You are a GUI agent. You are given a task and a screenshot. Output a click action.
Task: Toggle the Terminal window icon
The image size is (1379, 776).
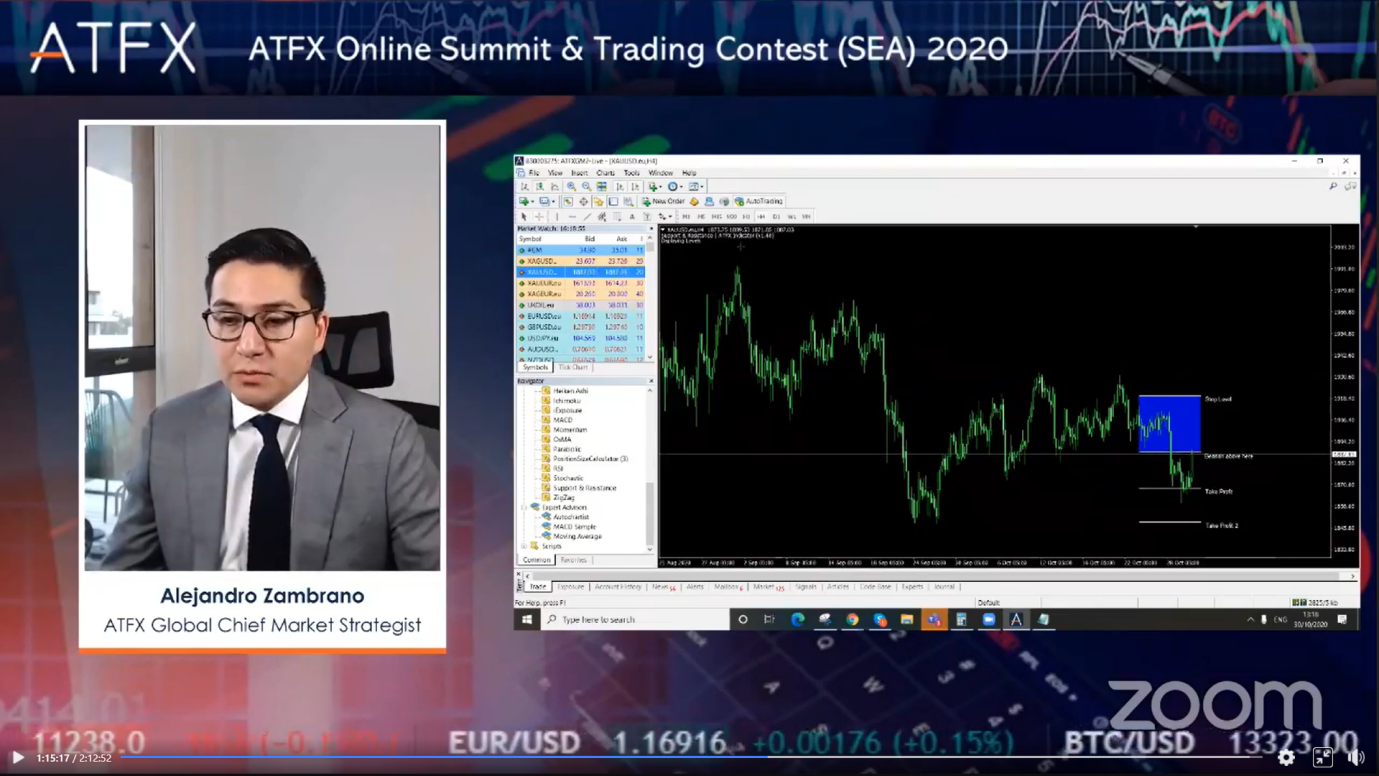(613, 201)
